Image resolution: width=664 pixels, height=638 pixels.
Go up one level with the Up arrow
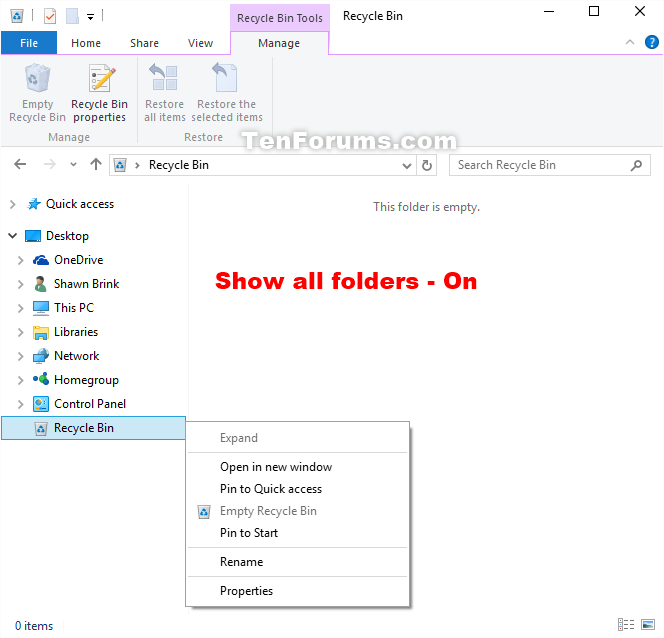pos(96,164)
